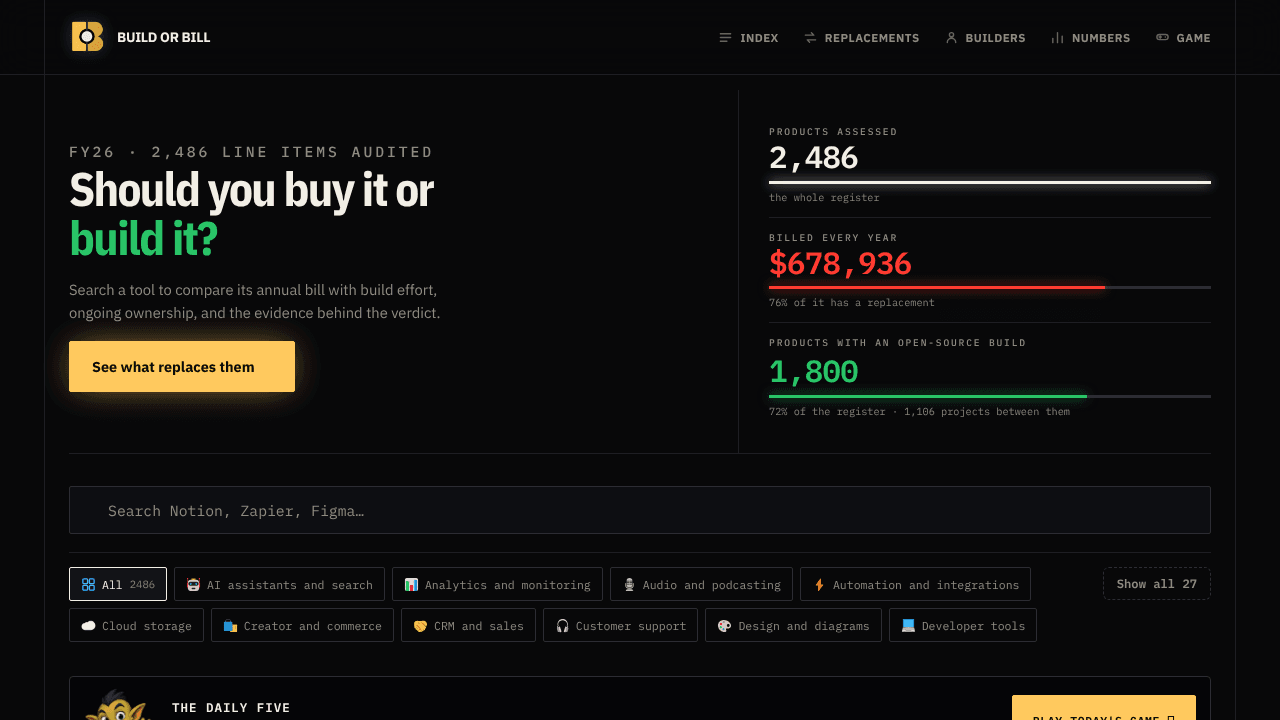This screenshot has width=1280, height=720.
Task: Filter by Customer support
Action: 620,625
